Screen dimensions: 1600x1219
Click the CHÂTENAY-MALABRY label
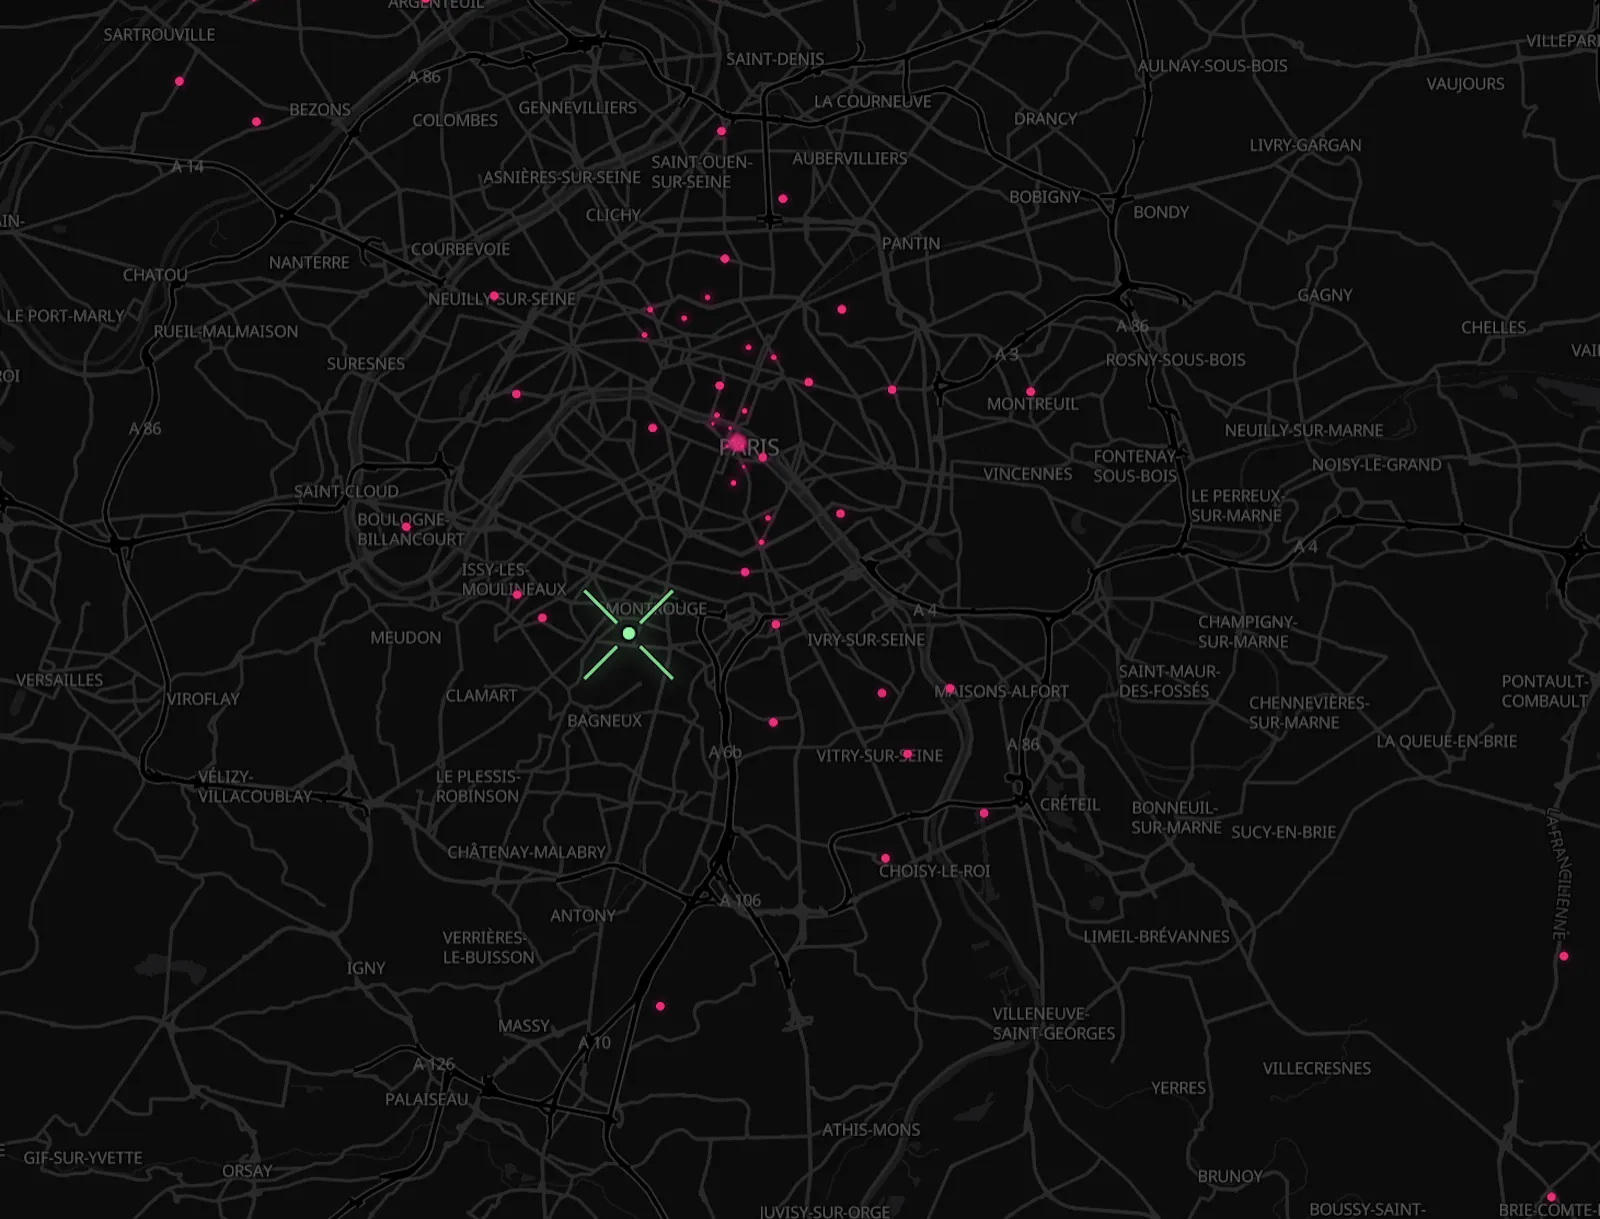click(526, 853)
